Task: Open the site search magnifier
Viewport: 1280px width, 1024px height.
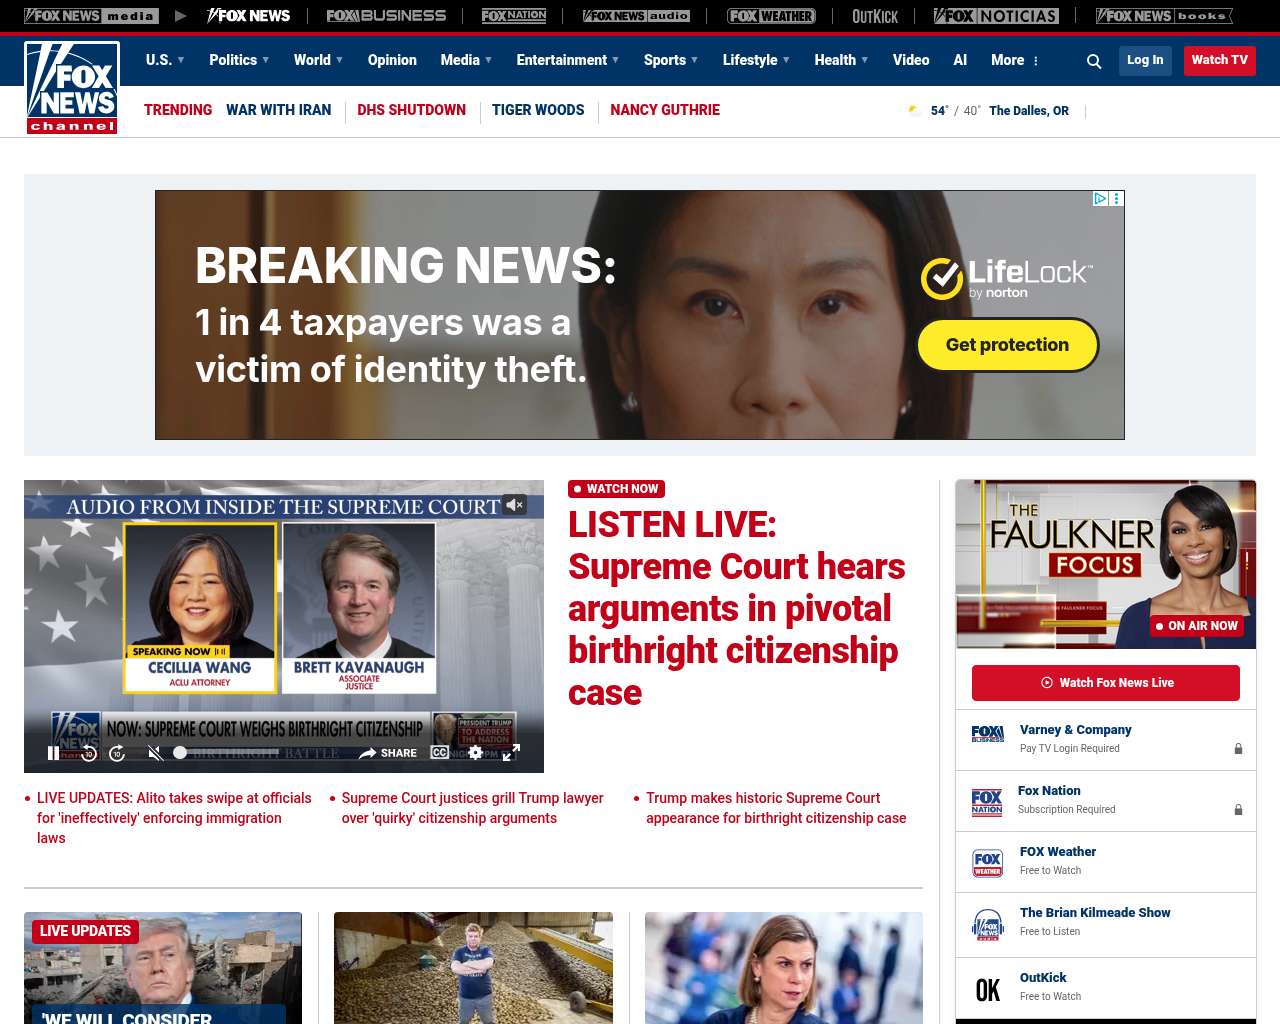Action: coord(1094,61)
